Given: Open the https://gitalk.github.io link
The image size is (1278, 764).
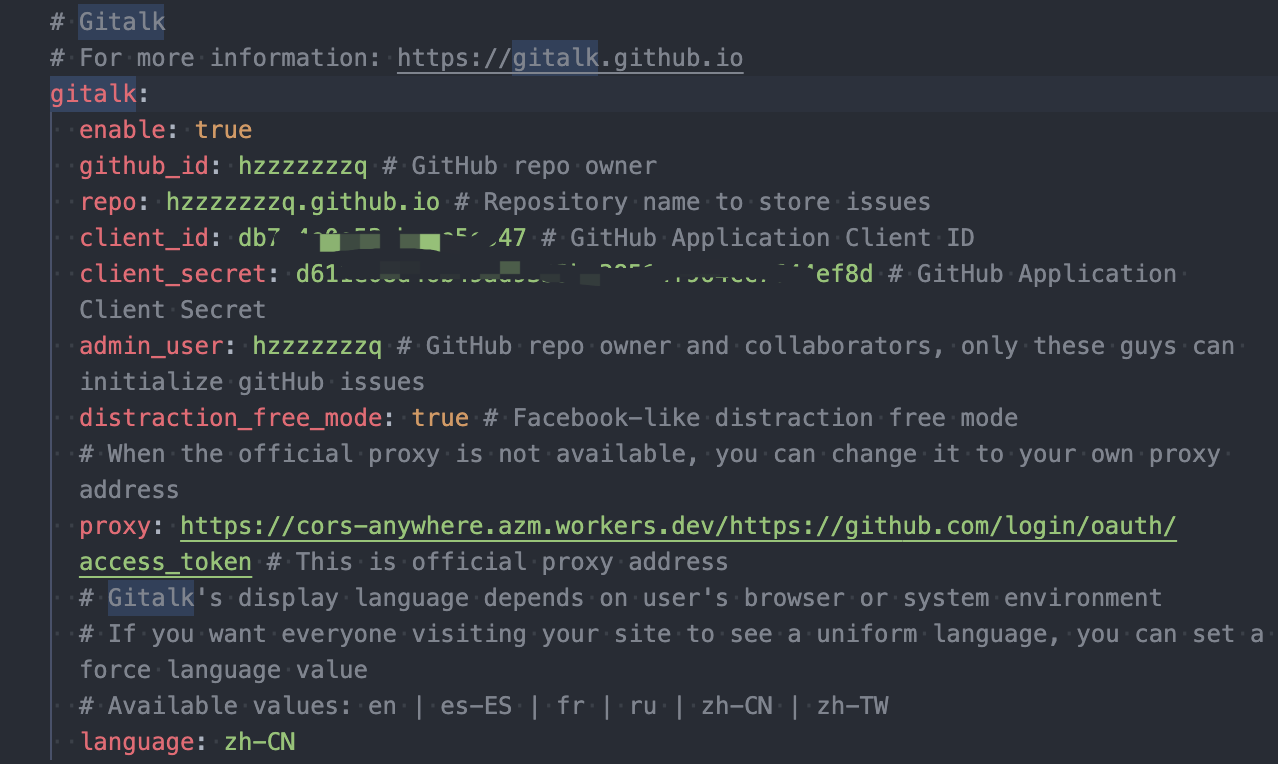Looking at the screenshot, I should pos(570,58).
